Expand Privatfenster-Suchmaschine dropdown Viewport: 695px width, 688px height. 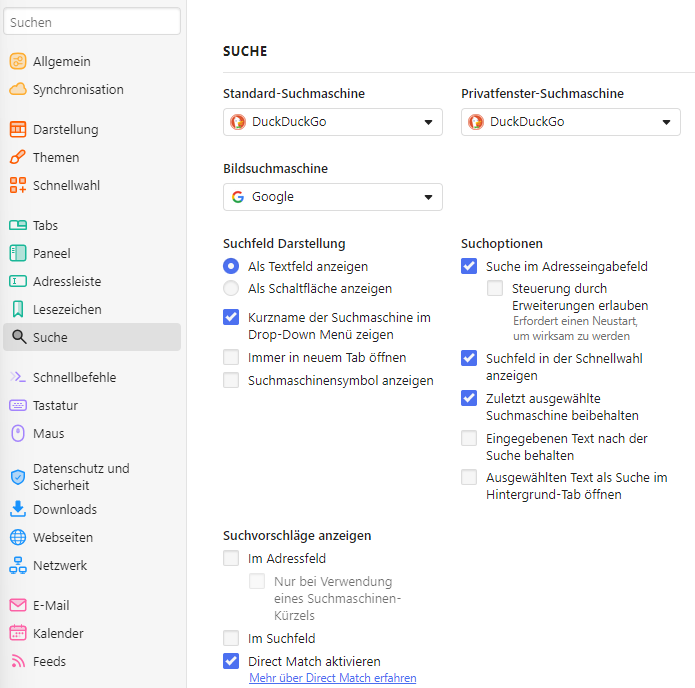click(571, 122)
